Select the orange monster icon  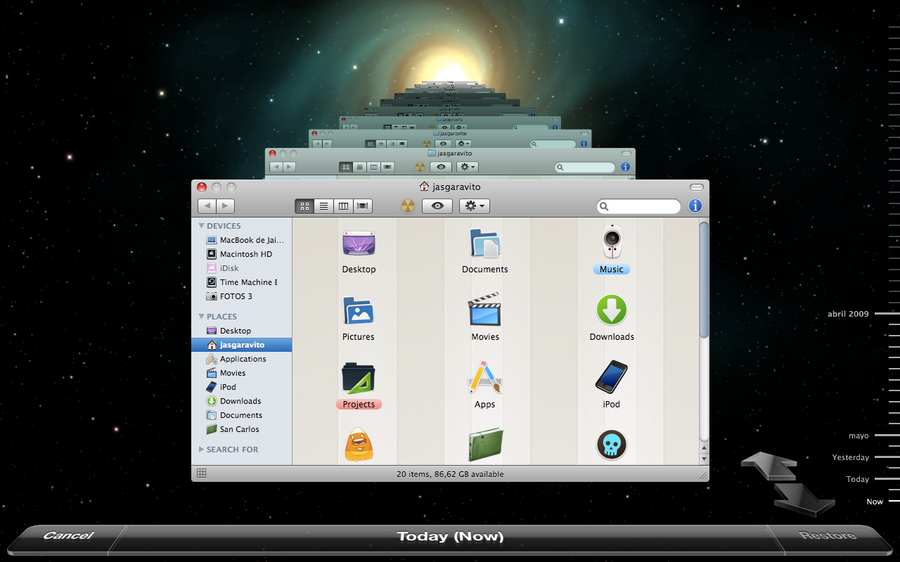359,445
